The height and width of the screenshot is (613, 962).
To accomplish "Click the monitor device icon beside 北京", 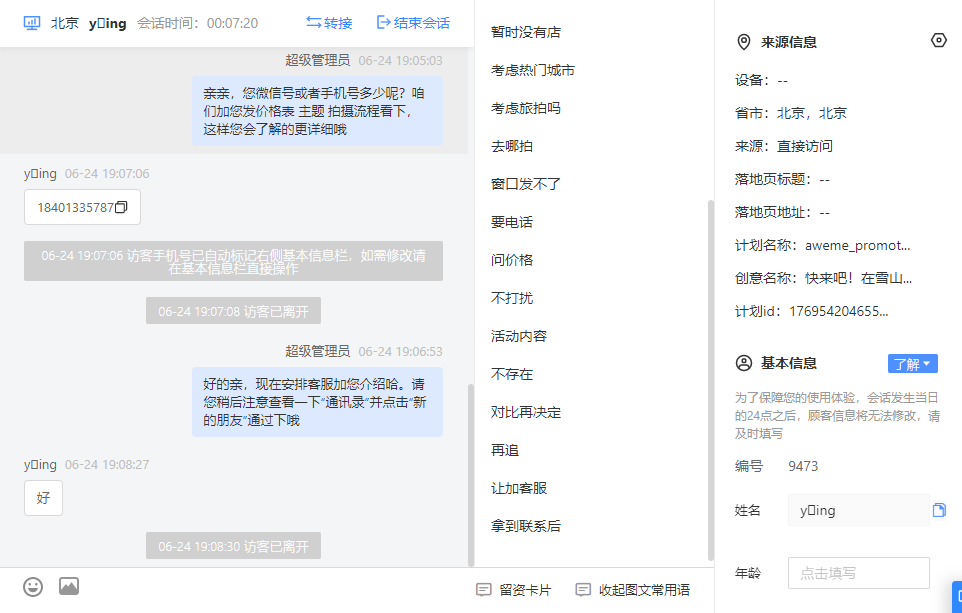I will pos(31,23).
